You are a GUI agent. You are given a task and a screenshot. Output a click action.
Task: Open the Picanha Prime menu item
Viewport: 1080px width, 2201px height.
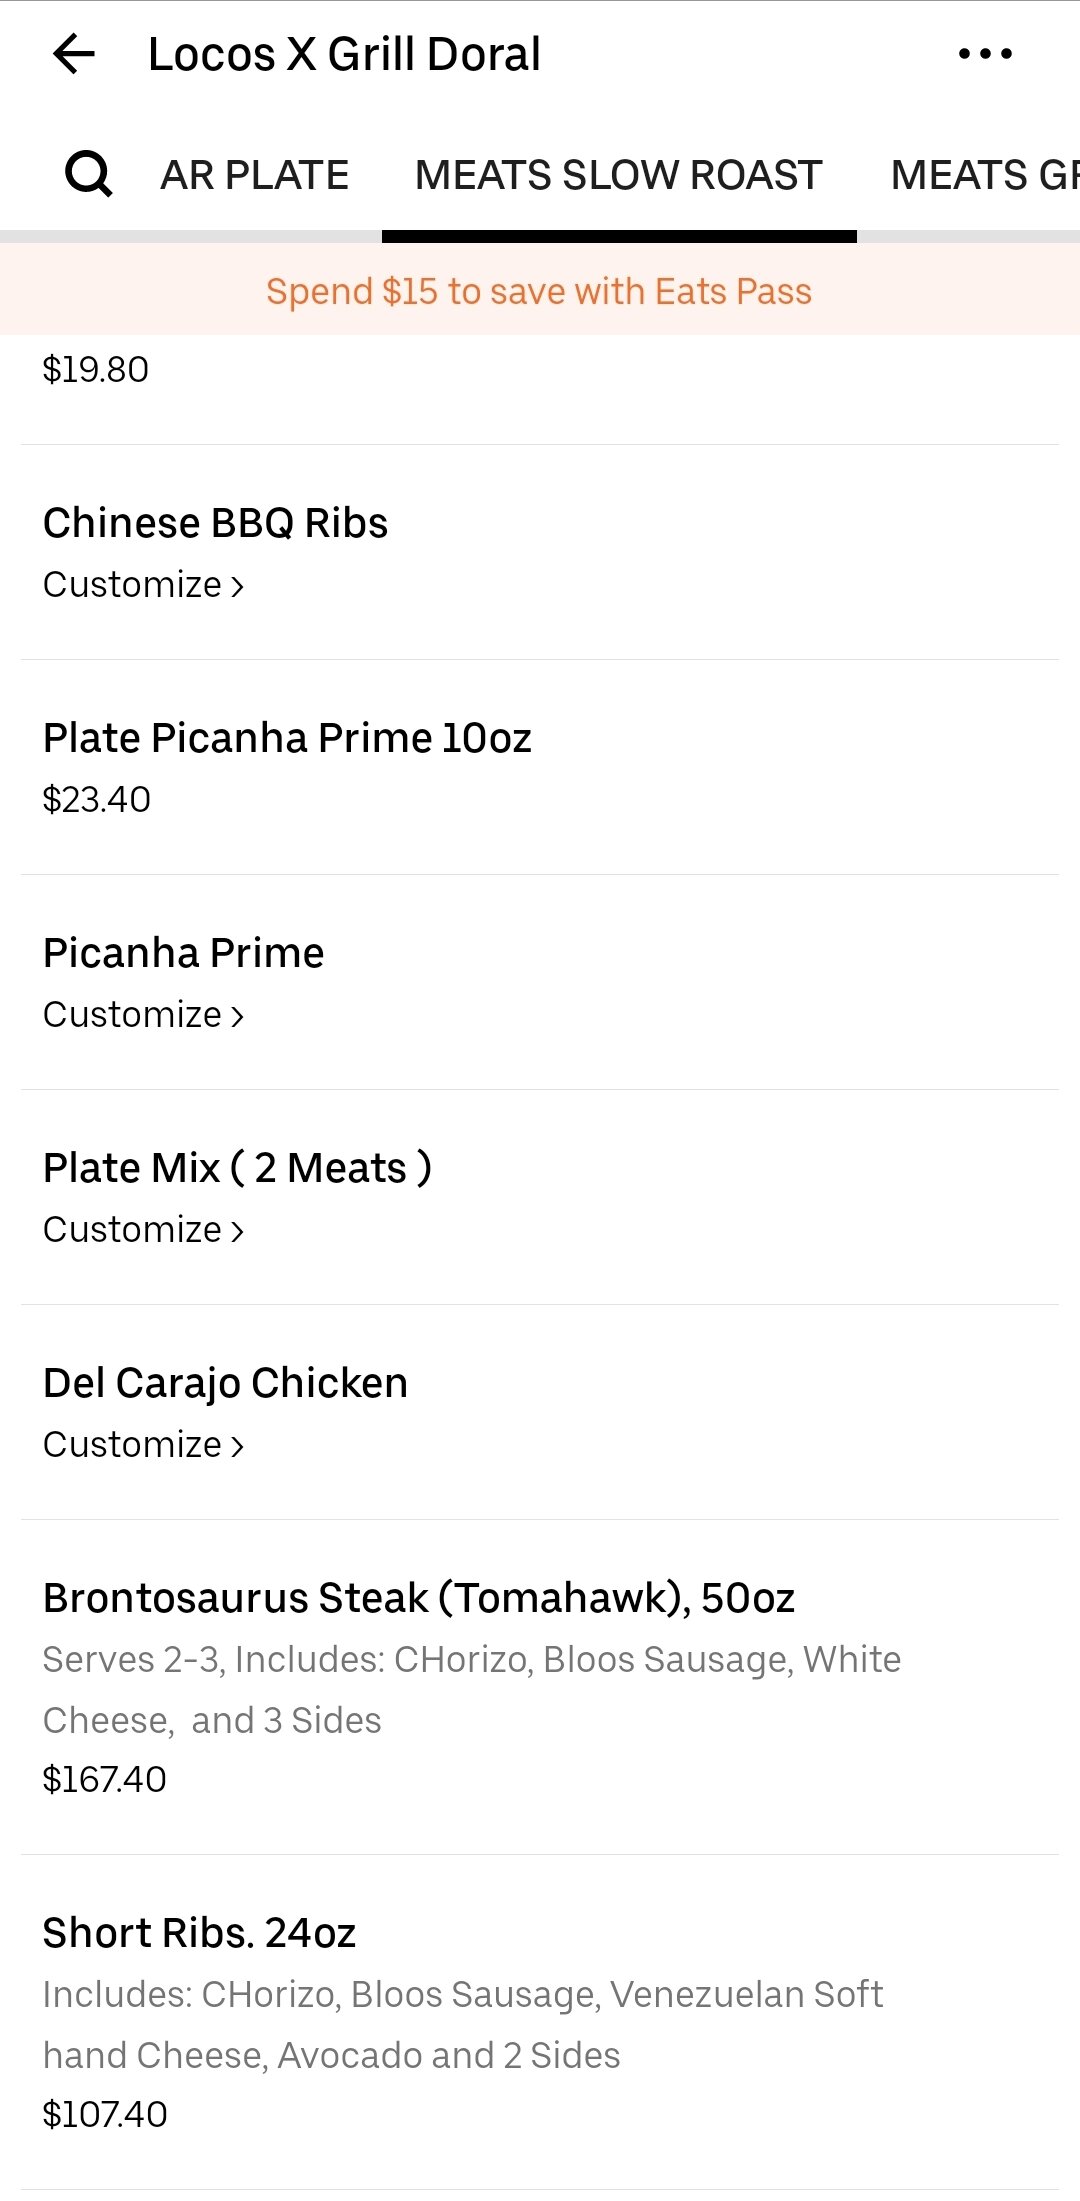click(x=183, y=953)
